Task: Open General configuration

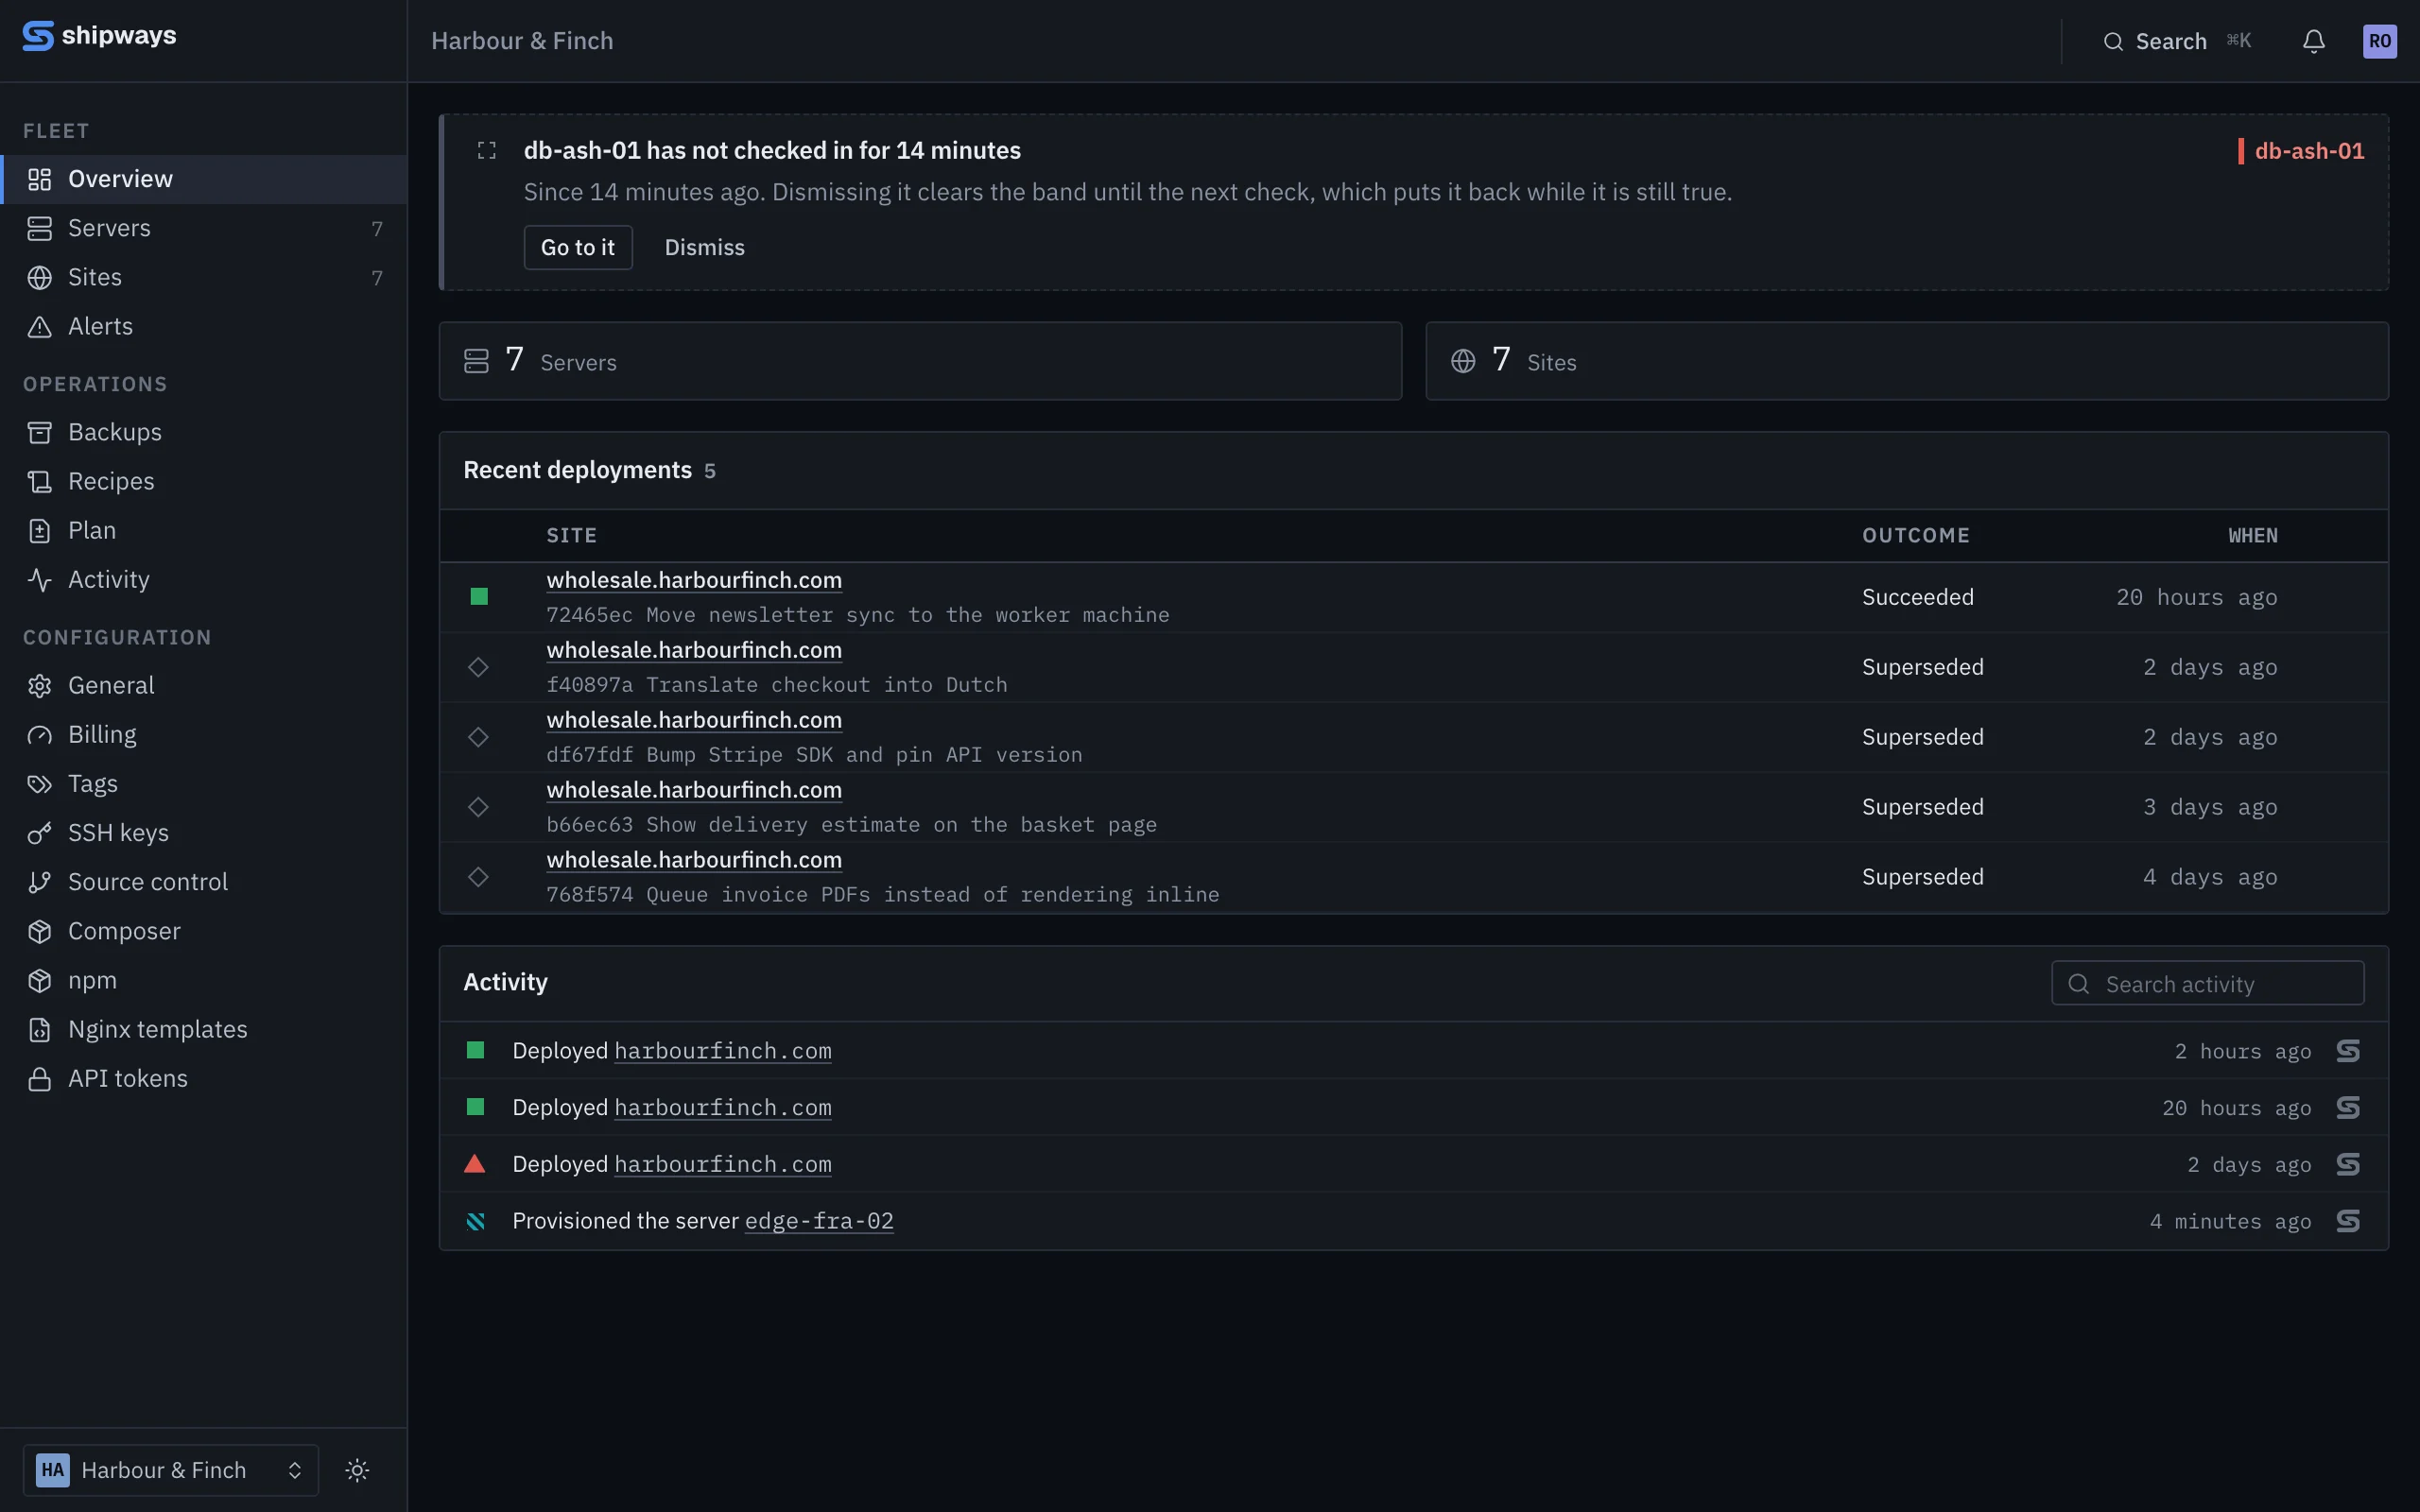Action: (204, 685)
